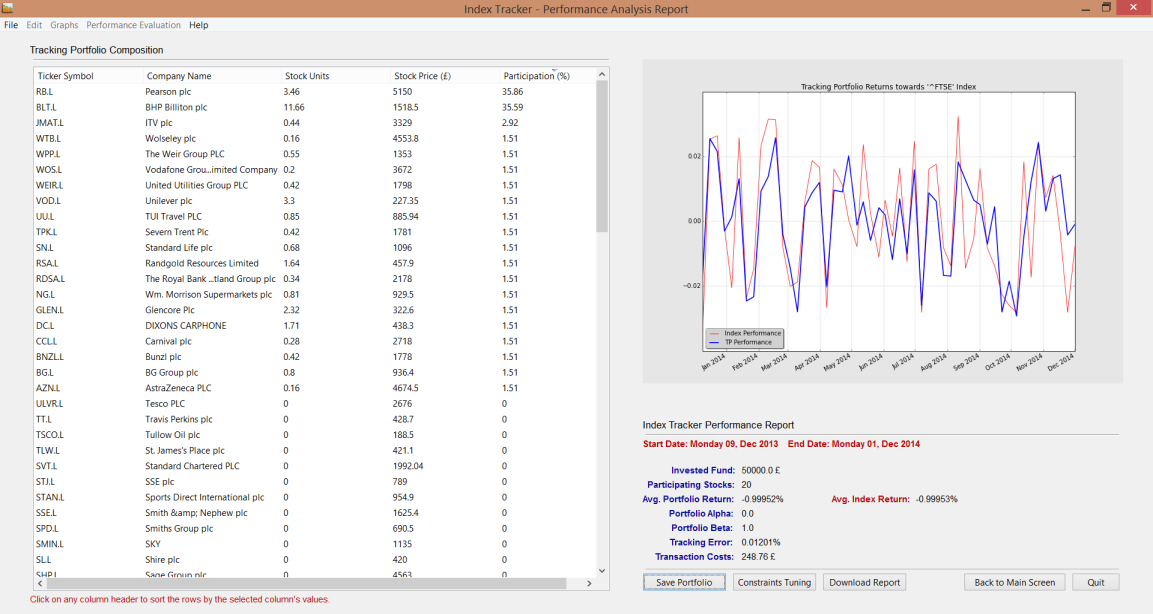1153x614 pixels.
Task: Click the Transaction Costs value 248.76 £
Action: (x=758, y=557)
